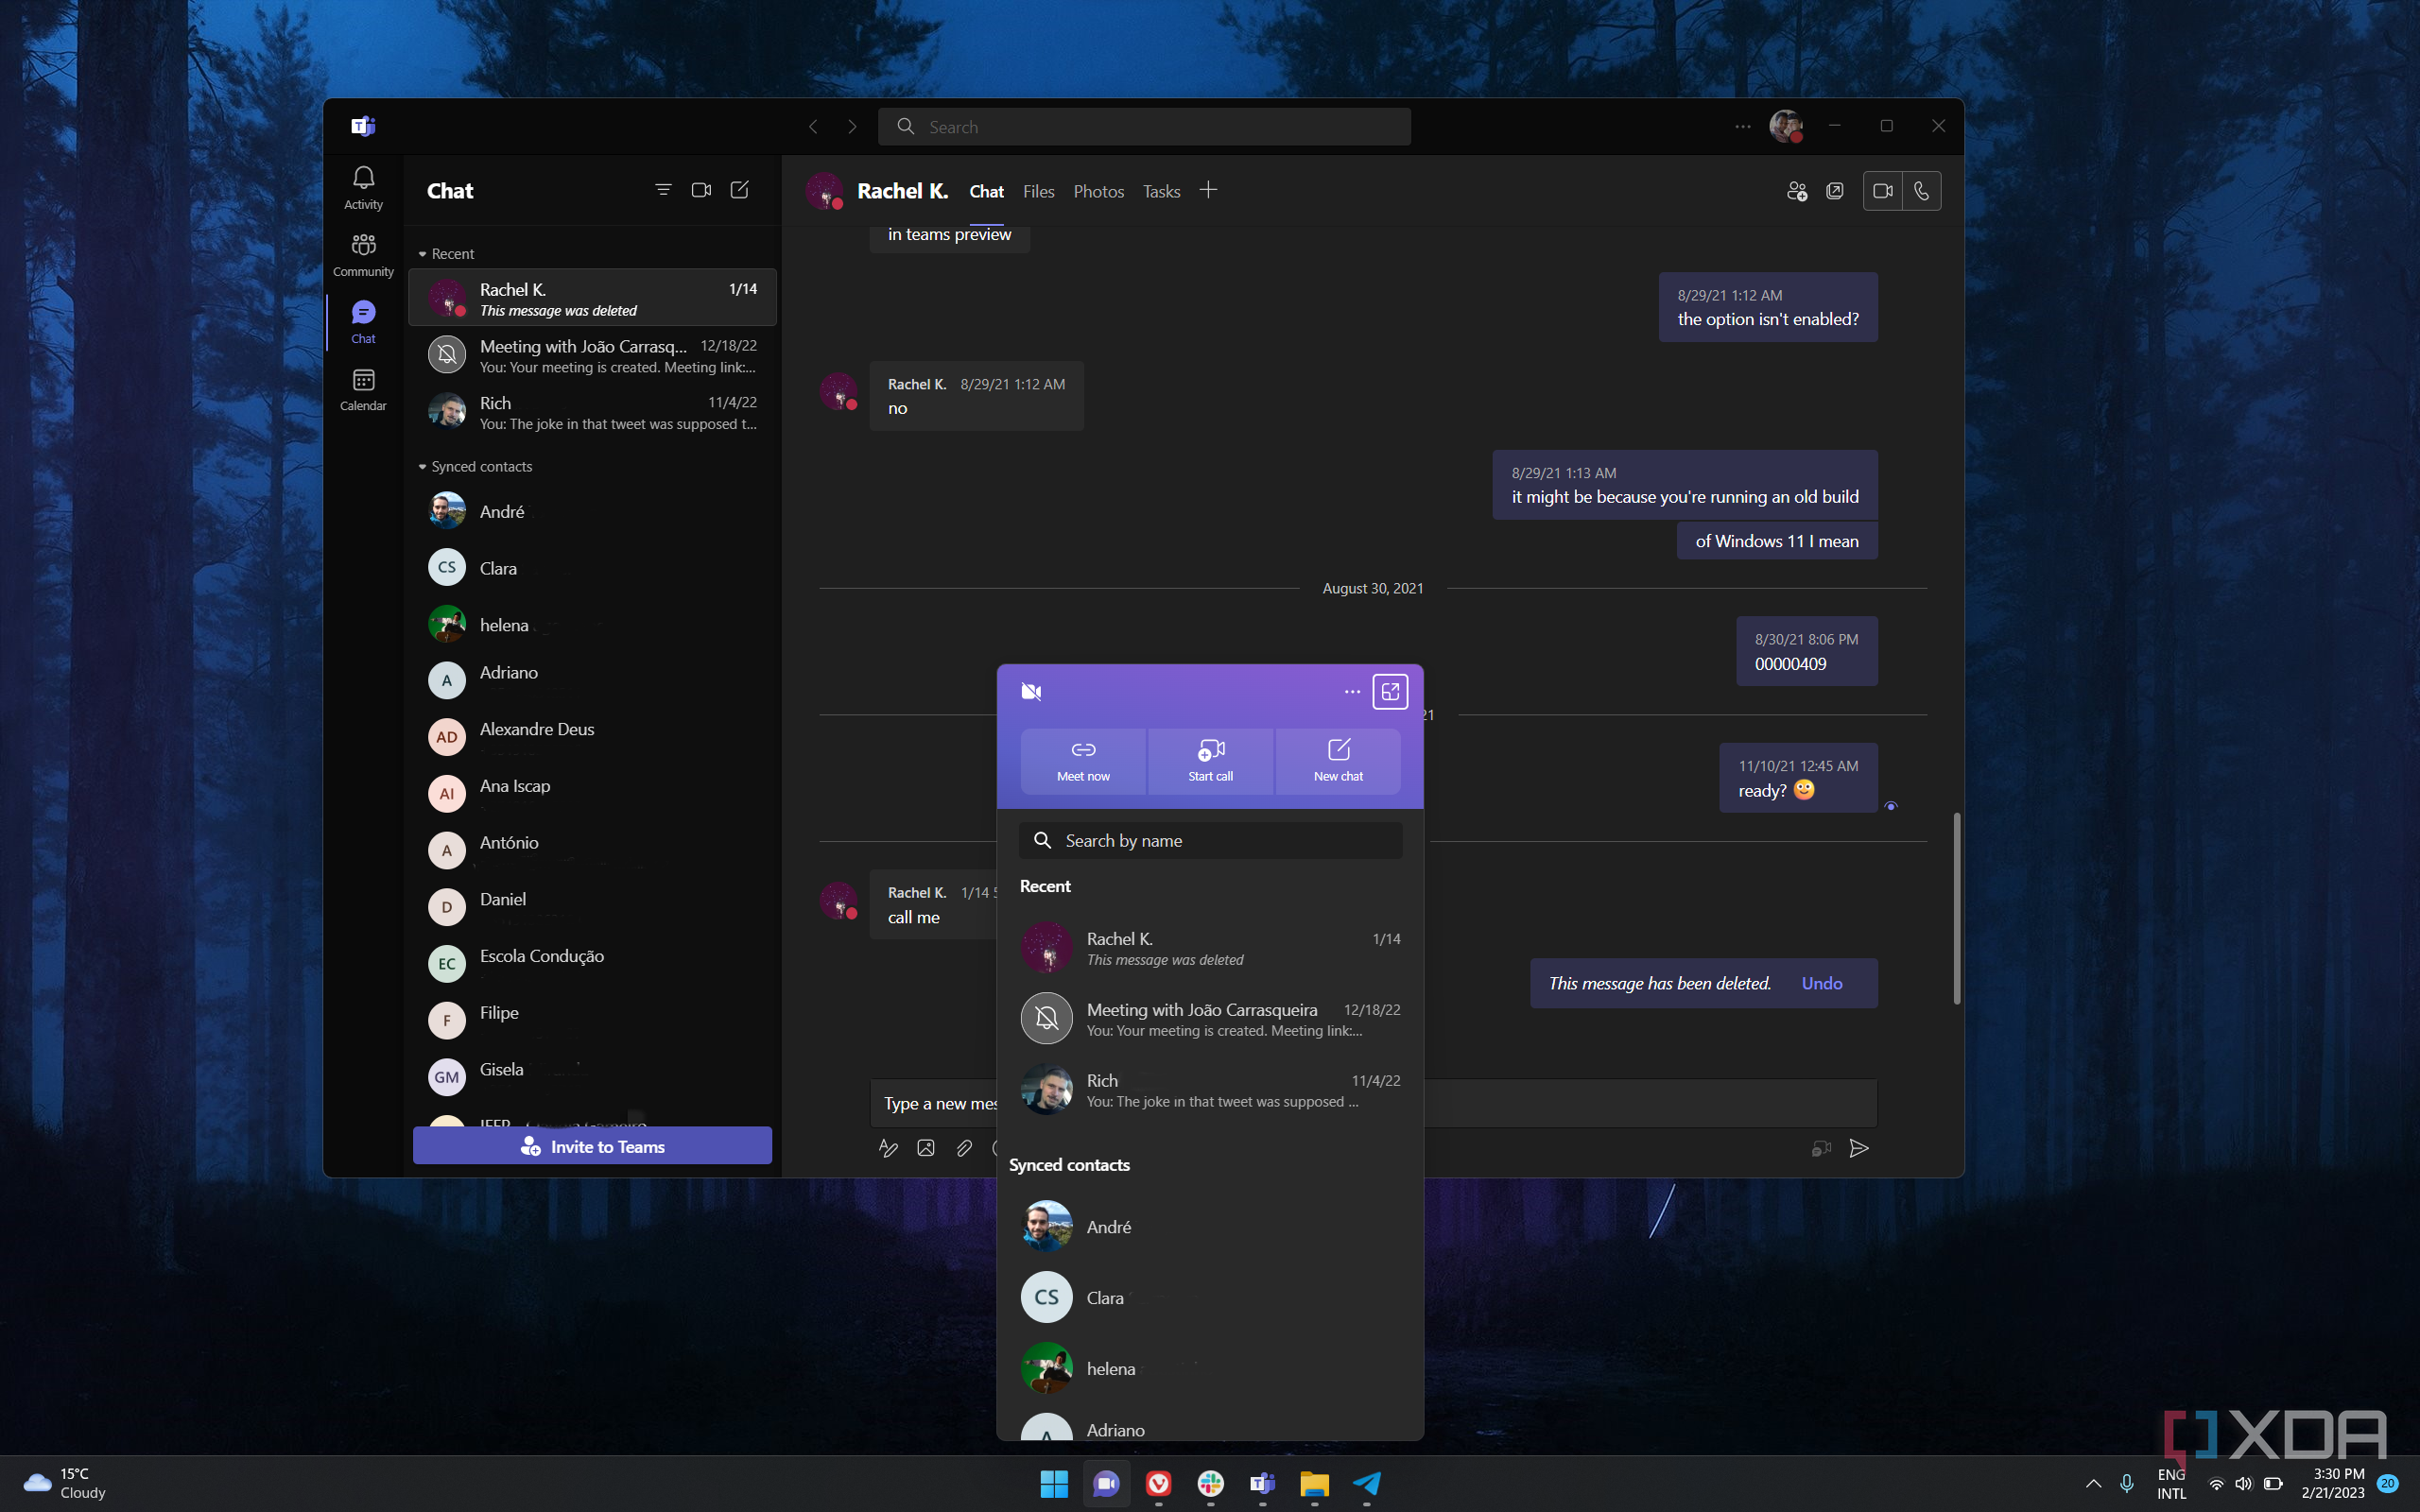Toggle the camera-off icon in flyout
The width and height of the screenshot is (2420, 1512).
[1032, 691]
